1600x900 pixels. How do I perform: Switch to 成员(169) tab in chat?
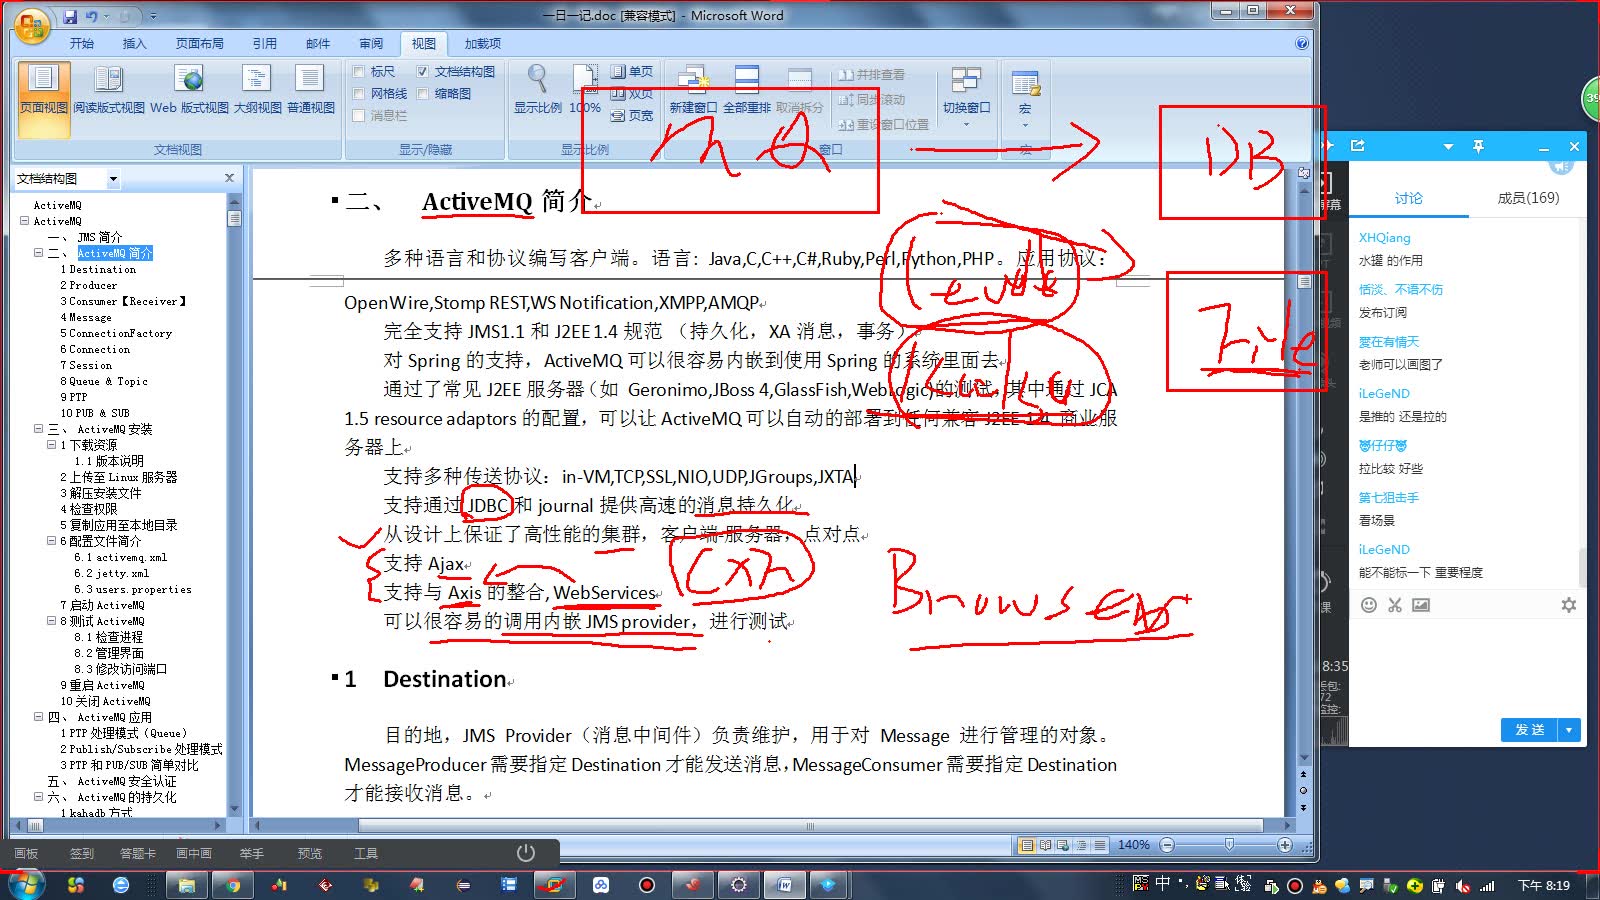click(x=1528, y=198)
